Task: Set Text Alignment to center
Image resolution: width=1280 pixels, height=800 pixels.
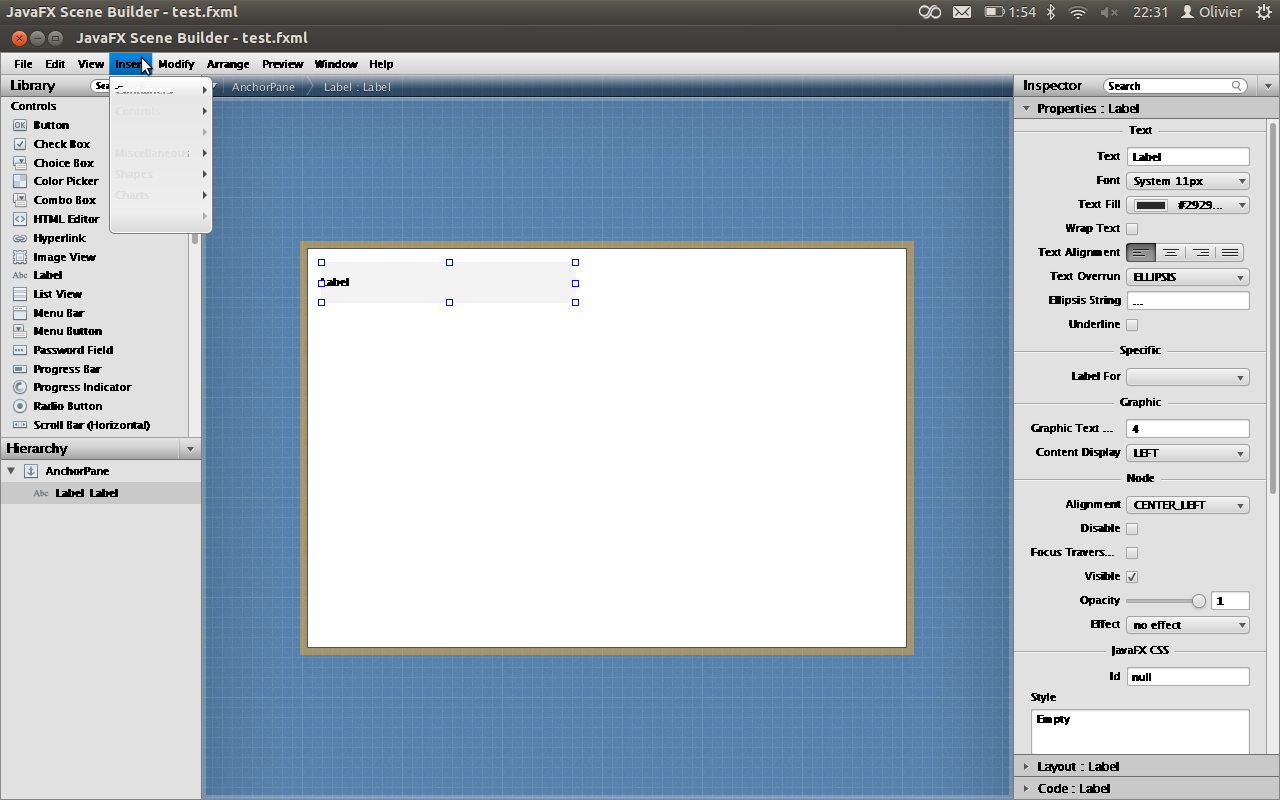Action: tap(1170, 253)
